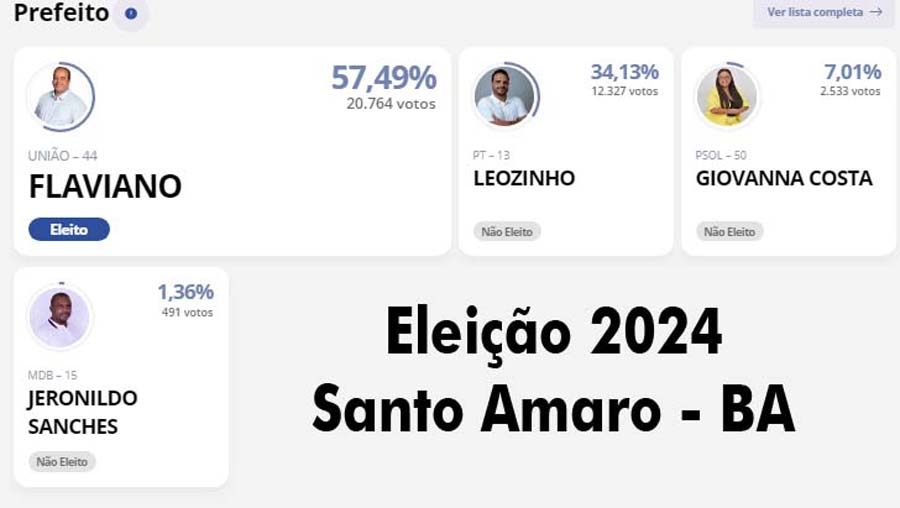Select the JERONILDO SANCHES candidate name
The image size is (900, 508).
coord(83,412)
